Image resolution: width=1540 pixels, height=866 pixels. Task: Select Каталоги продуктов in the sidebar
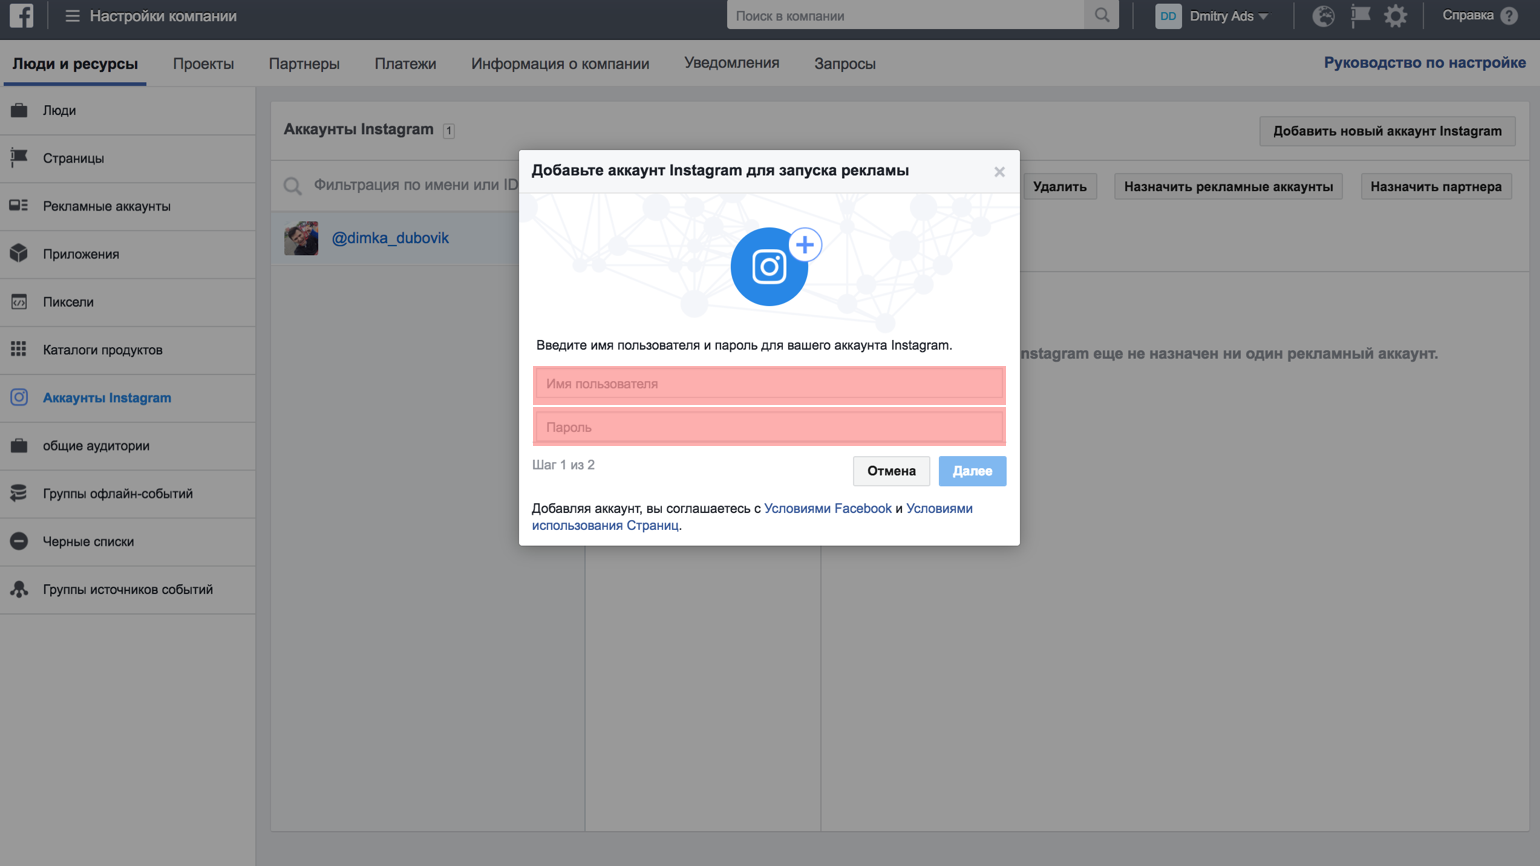[128, 350]
